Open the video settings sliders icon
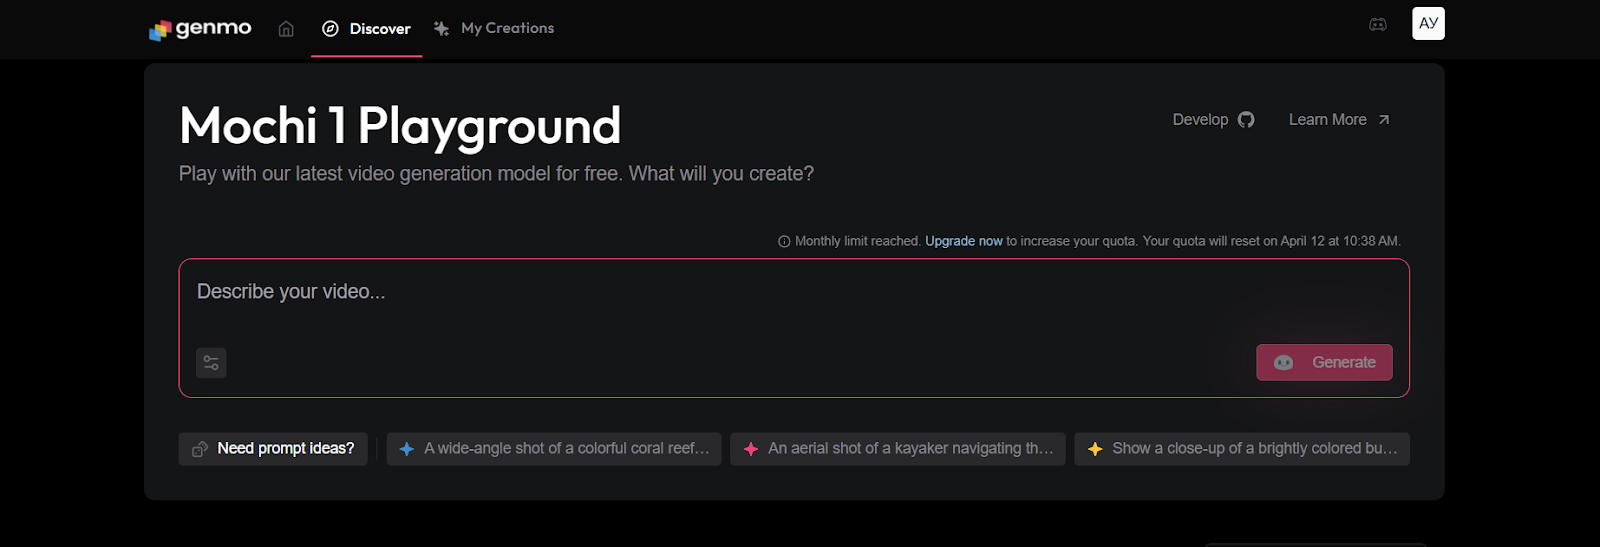The width and height of the screenshot is (1600, 547). [211, 363]
